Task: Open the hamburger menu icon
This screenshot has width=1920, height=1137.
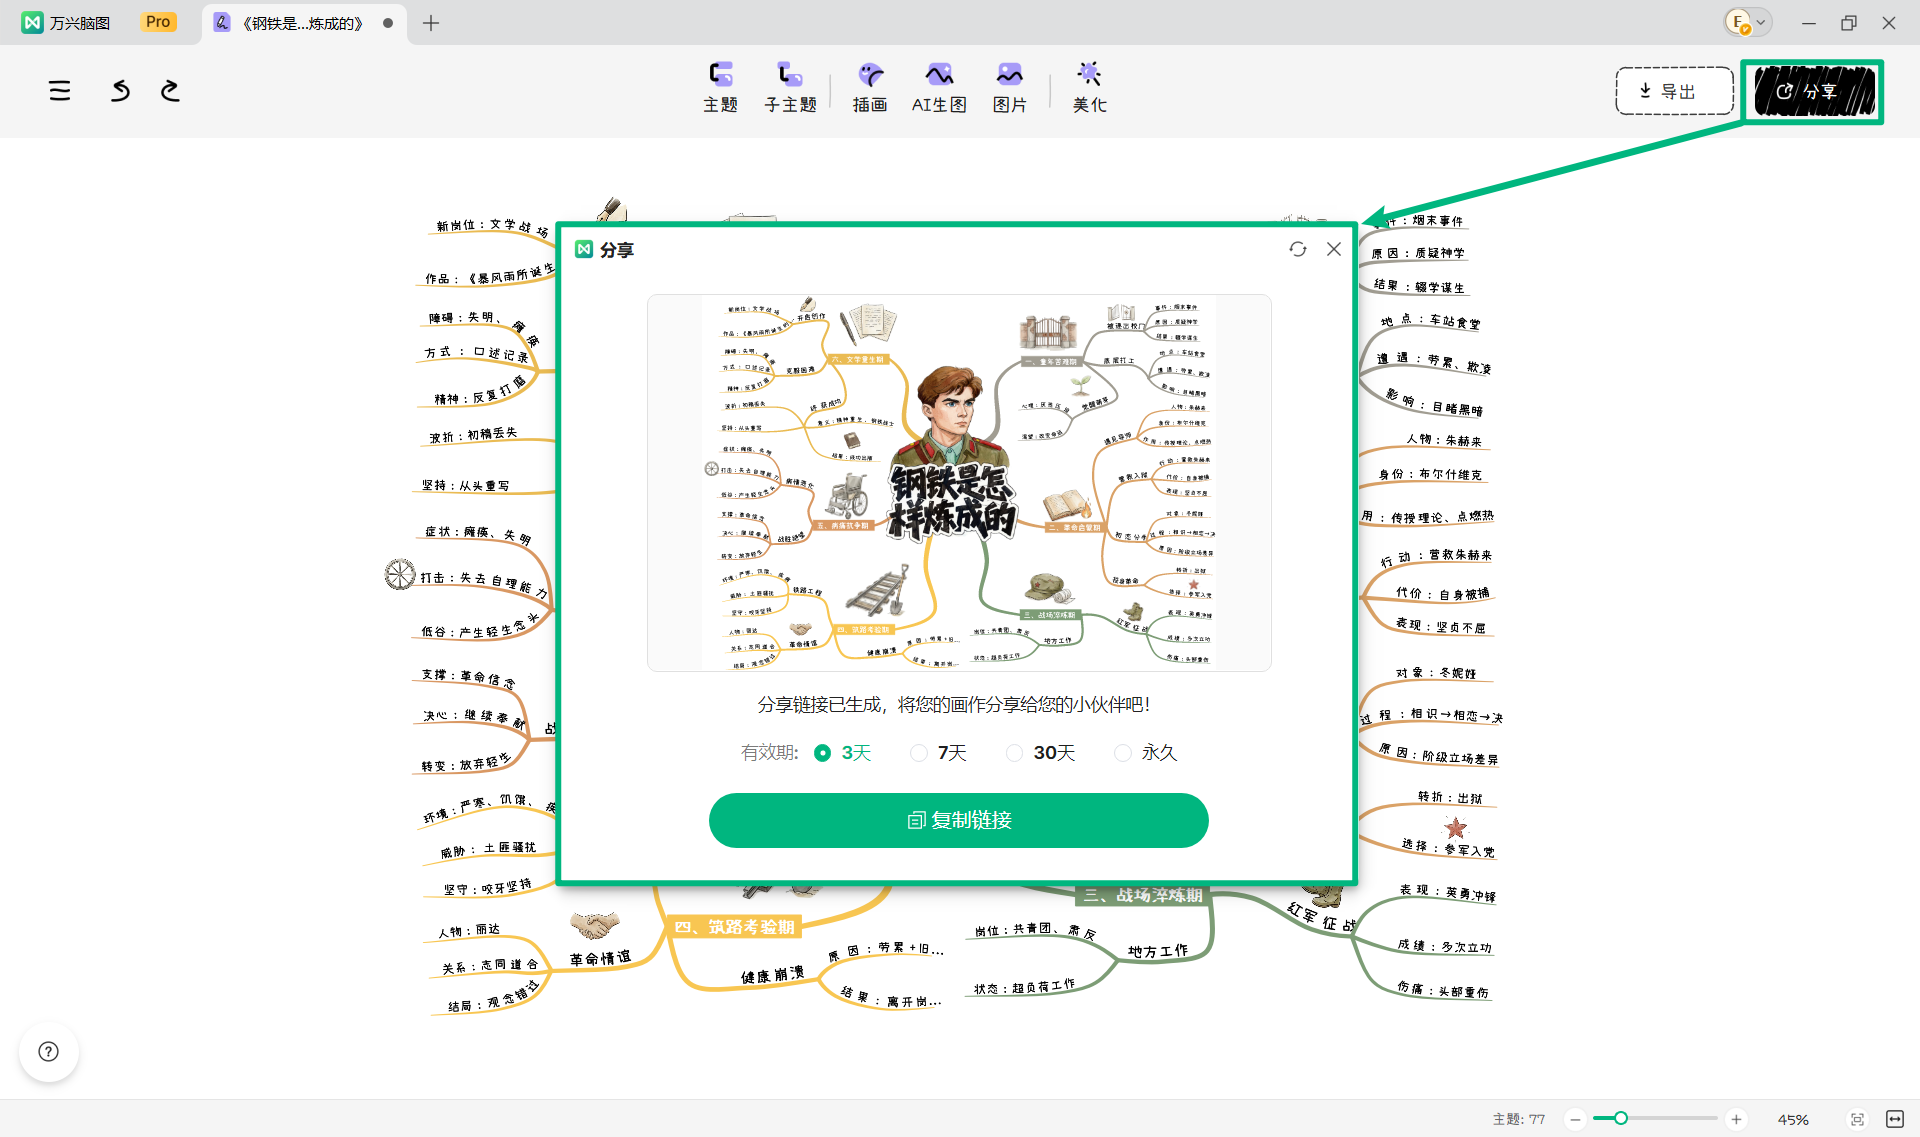Action: click(60, 91)
